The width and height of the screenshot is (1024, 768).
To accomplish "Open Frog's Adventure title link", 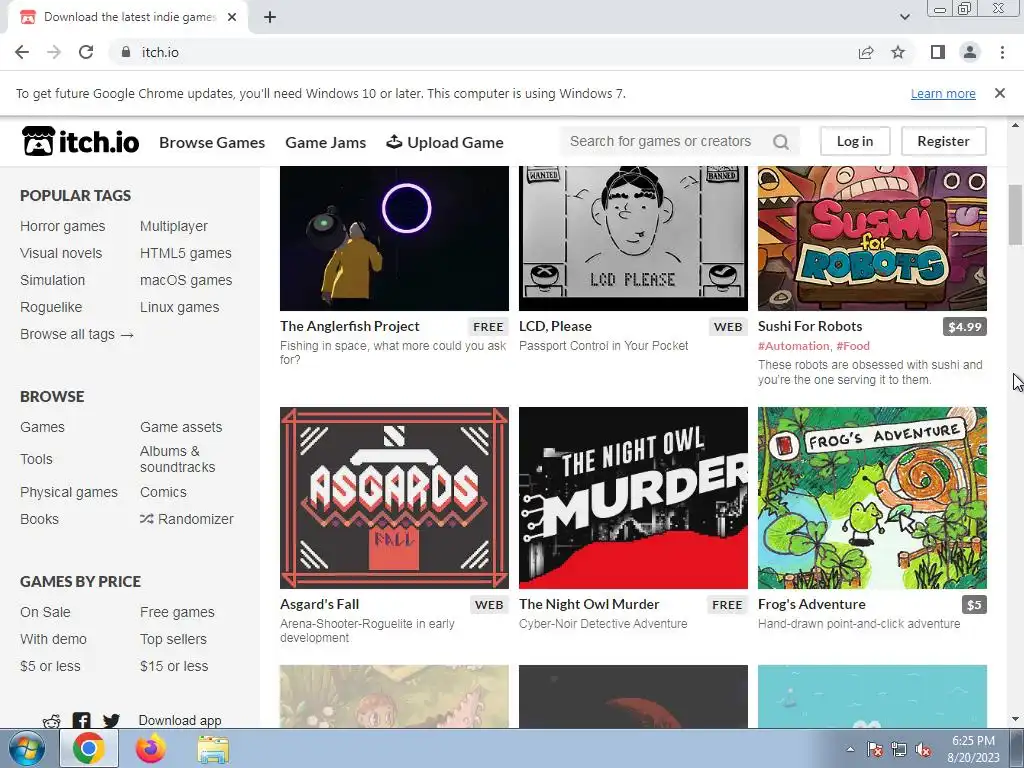I will click(812, 605).
